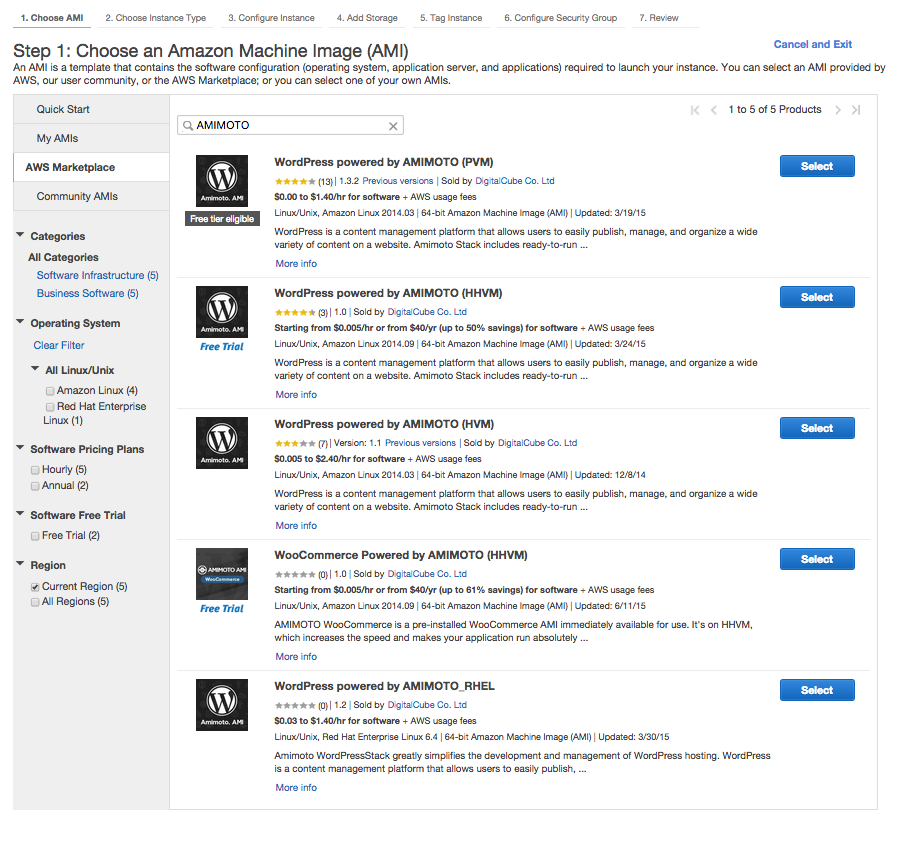Screen dimensions: 899x841
Task: Filter by Software Infrastructure (5)
Action: point(98,275)
